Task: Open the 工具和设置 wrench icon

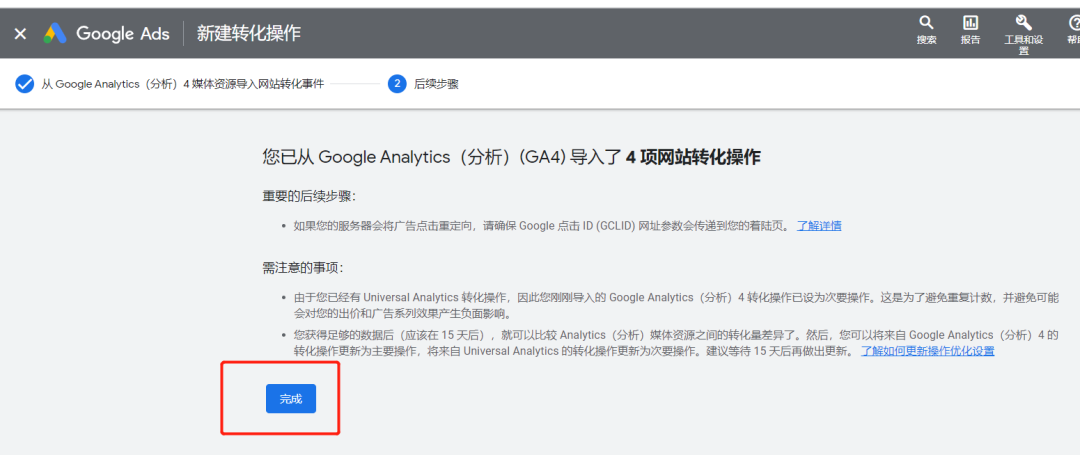Action: pos(1023,23)
